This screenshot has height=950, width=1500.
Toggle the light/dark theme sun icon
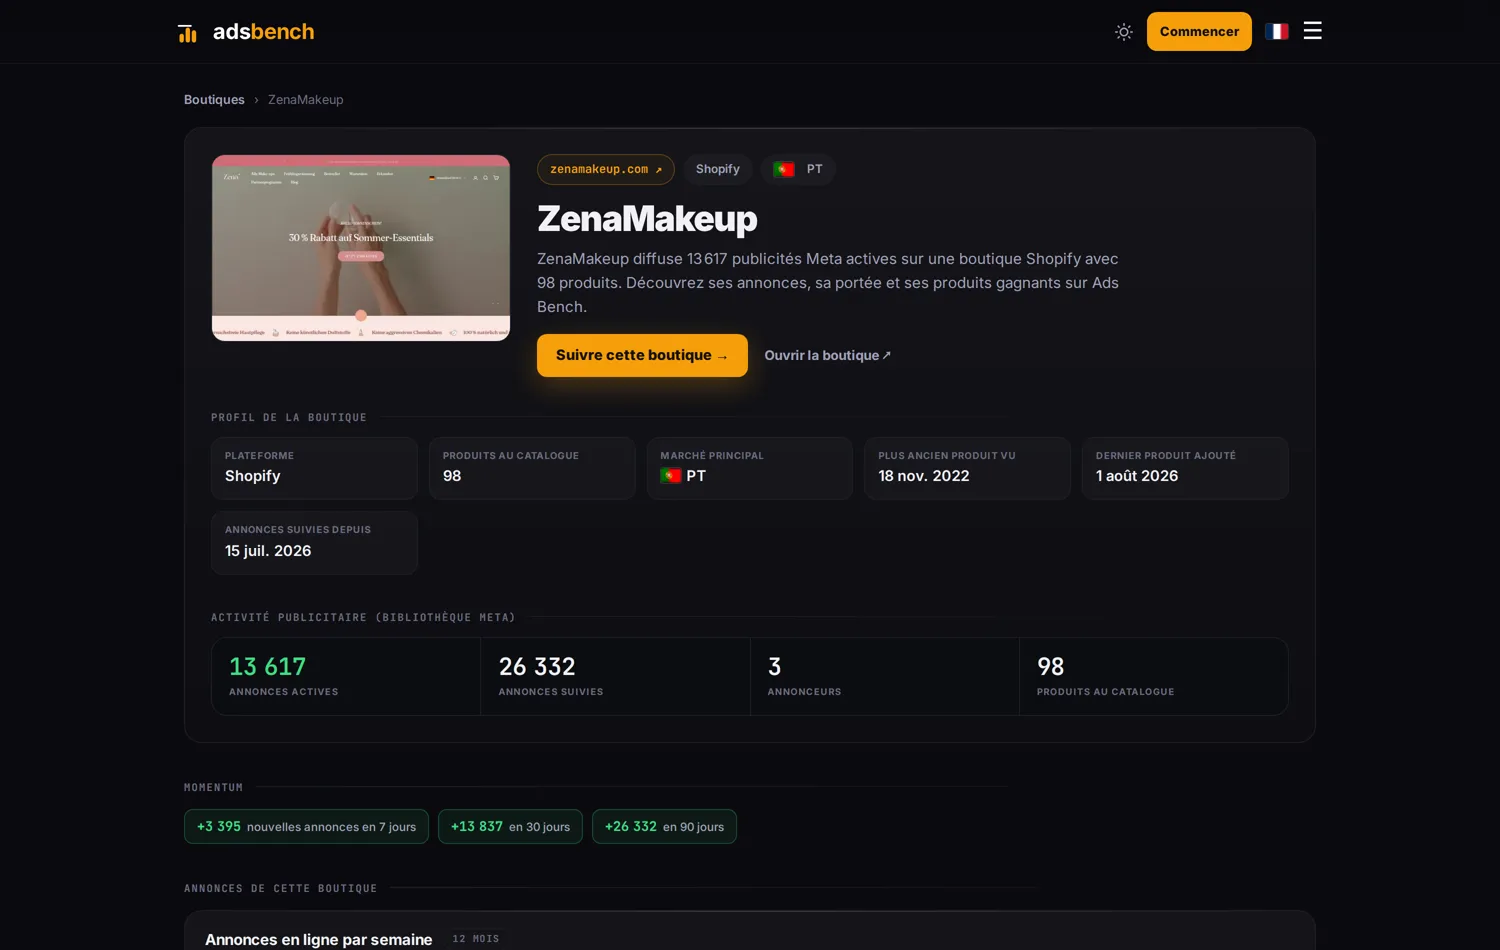click(x=1124, y=32)
